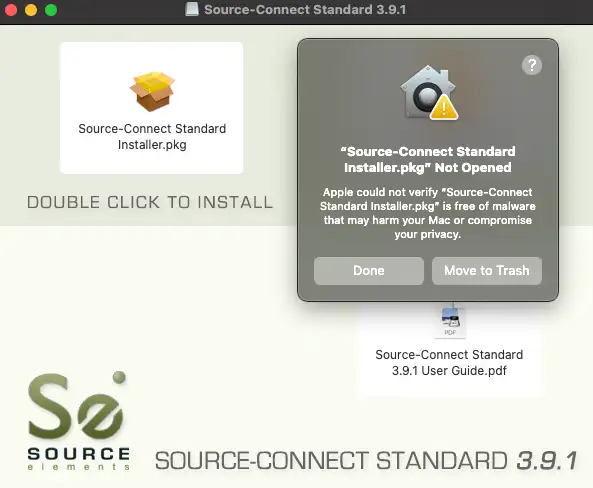The height and width of the screenshot is (488, 593).
Task: Click the yellow minimize window button
Action: click(31, 10)
